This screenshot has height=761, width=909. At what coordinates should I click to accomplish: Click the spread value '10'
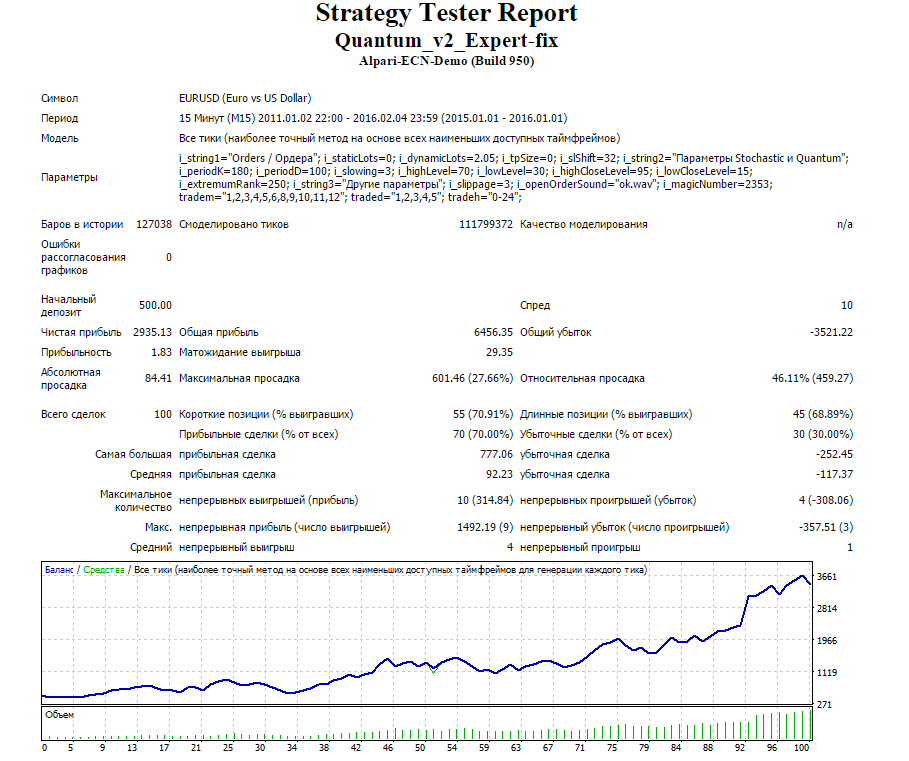point(847,305)
